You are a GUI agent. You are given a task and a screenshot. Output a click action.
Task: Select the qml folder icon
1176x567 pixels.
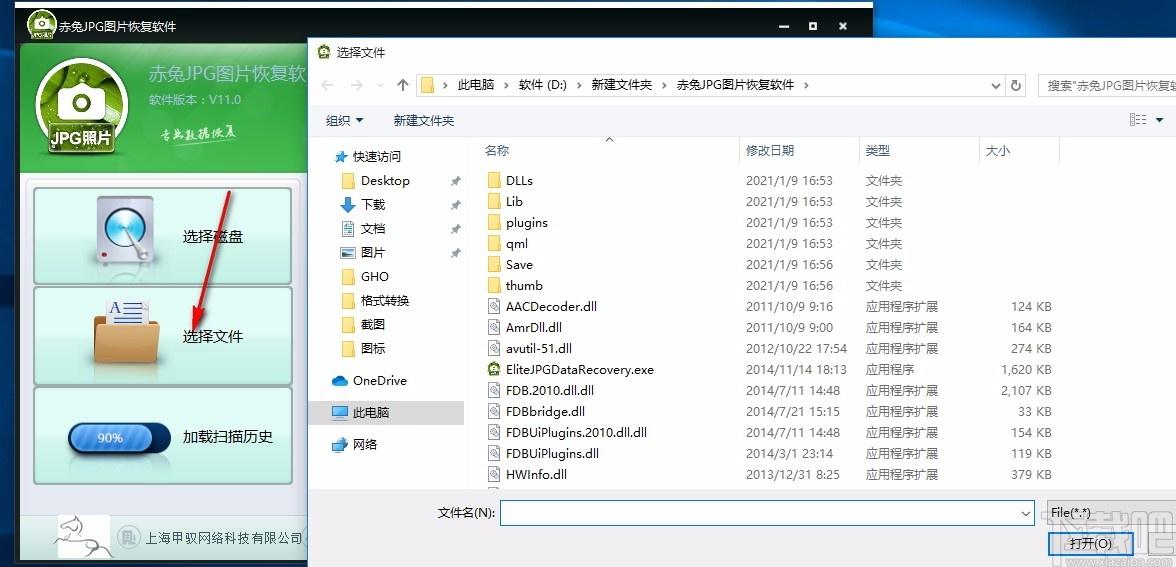494,244
